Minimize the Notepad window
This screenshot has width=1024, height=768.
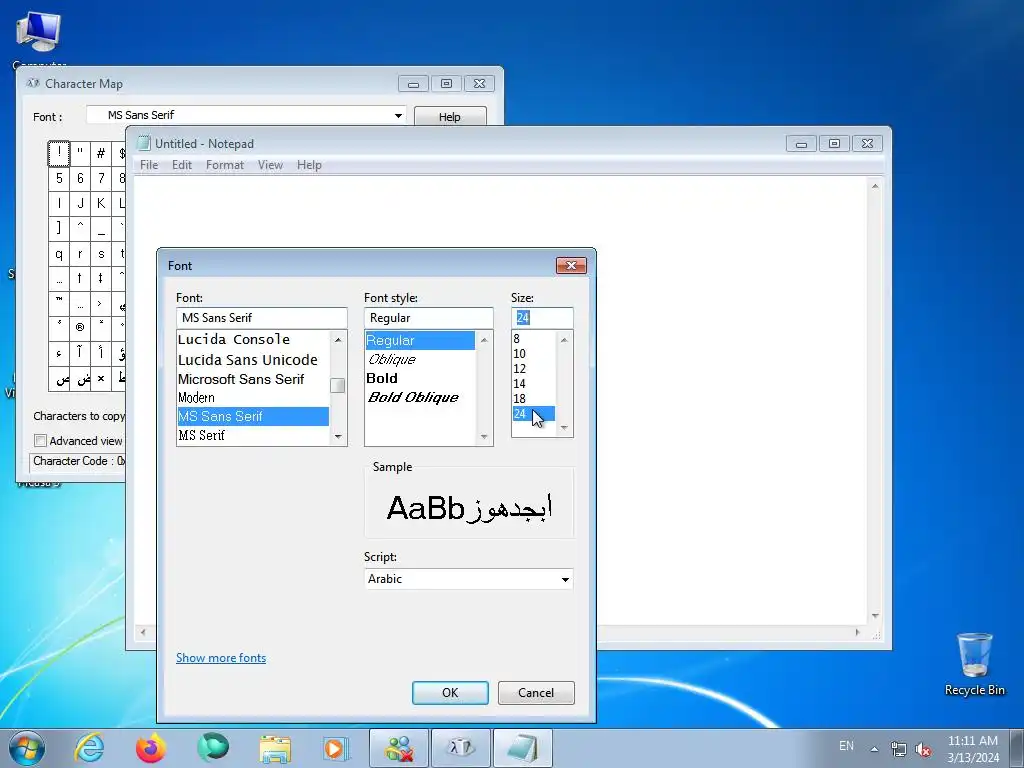click(x=801, y=144)
